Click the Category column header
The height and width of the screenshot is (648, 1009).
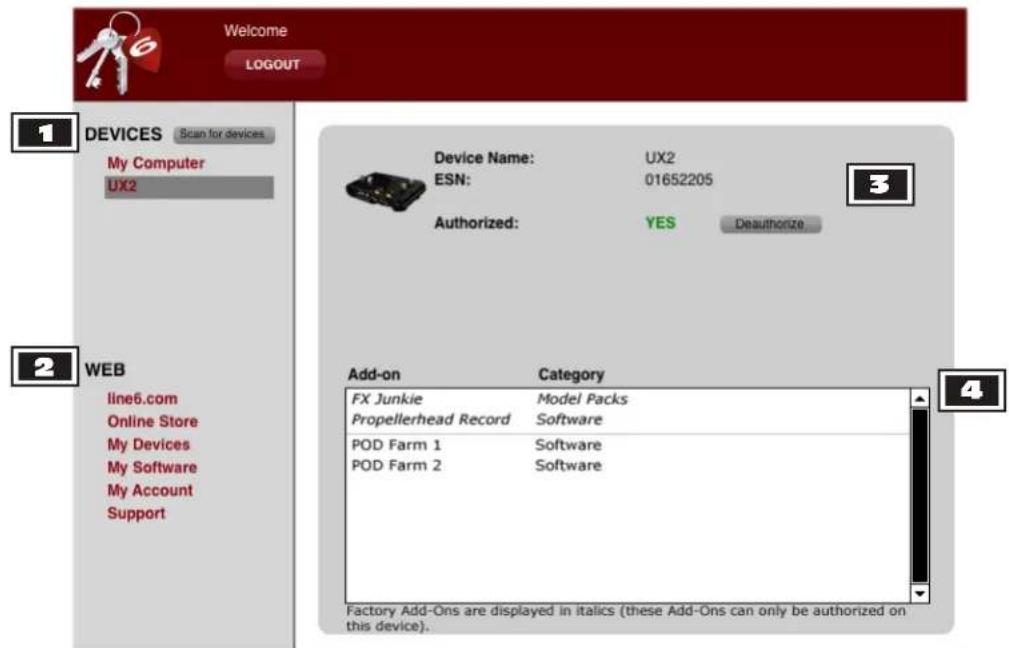tap(571, 375)
